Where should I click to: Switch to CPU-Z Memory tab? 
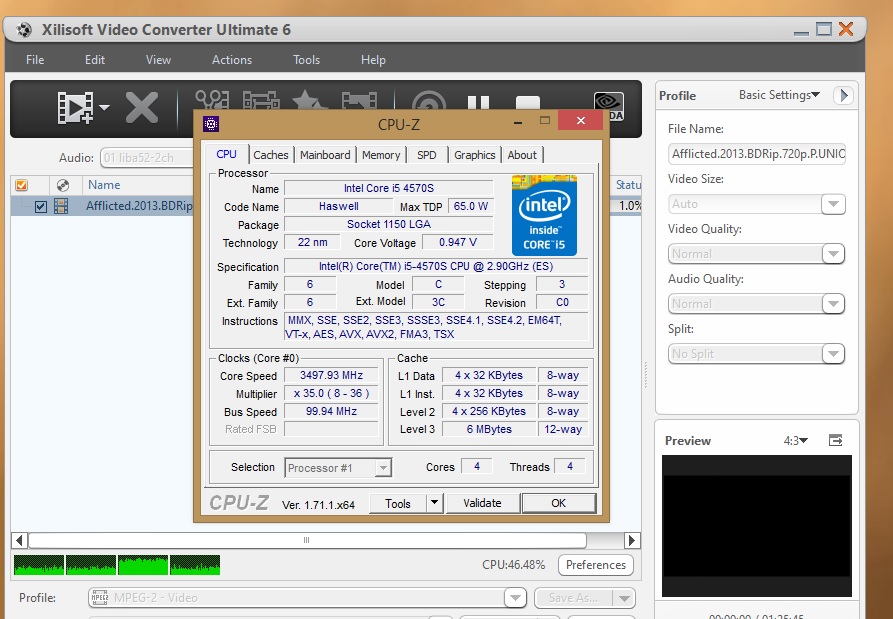[x=381, y=155]
